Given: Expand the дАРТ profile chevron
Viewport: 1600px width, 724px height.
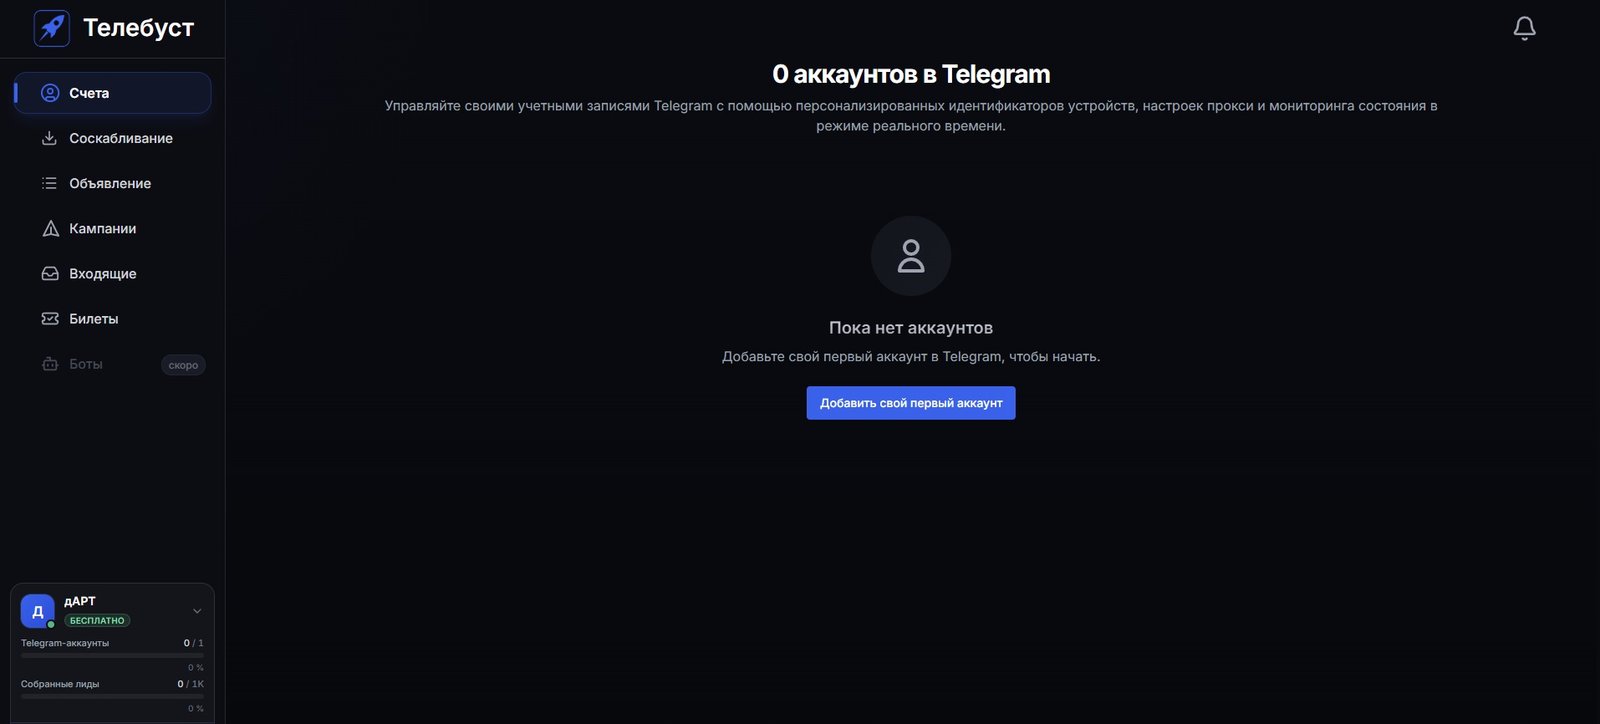Looking at the screenshot, I should click(197, 611).
